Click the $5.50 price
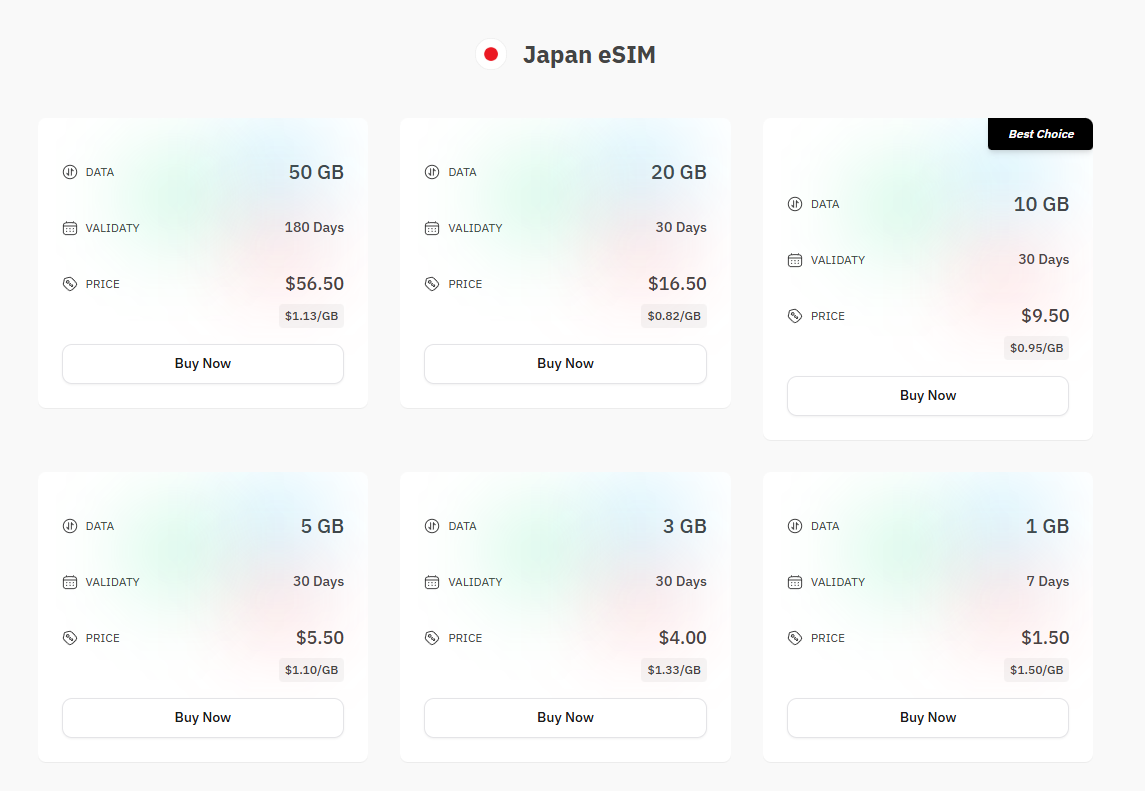 tap(320, 638)
